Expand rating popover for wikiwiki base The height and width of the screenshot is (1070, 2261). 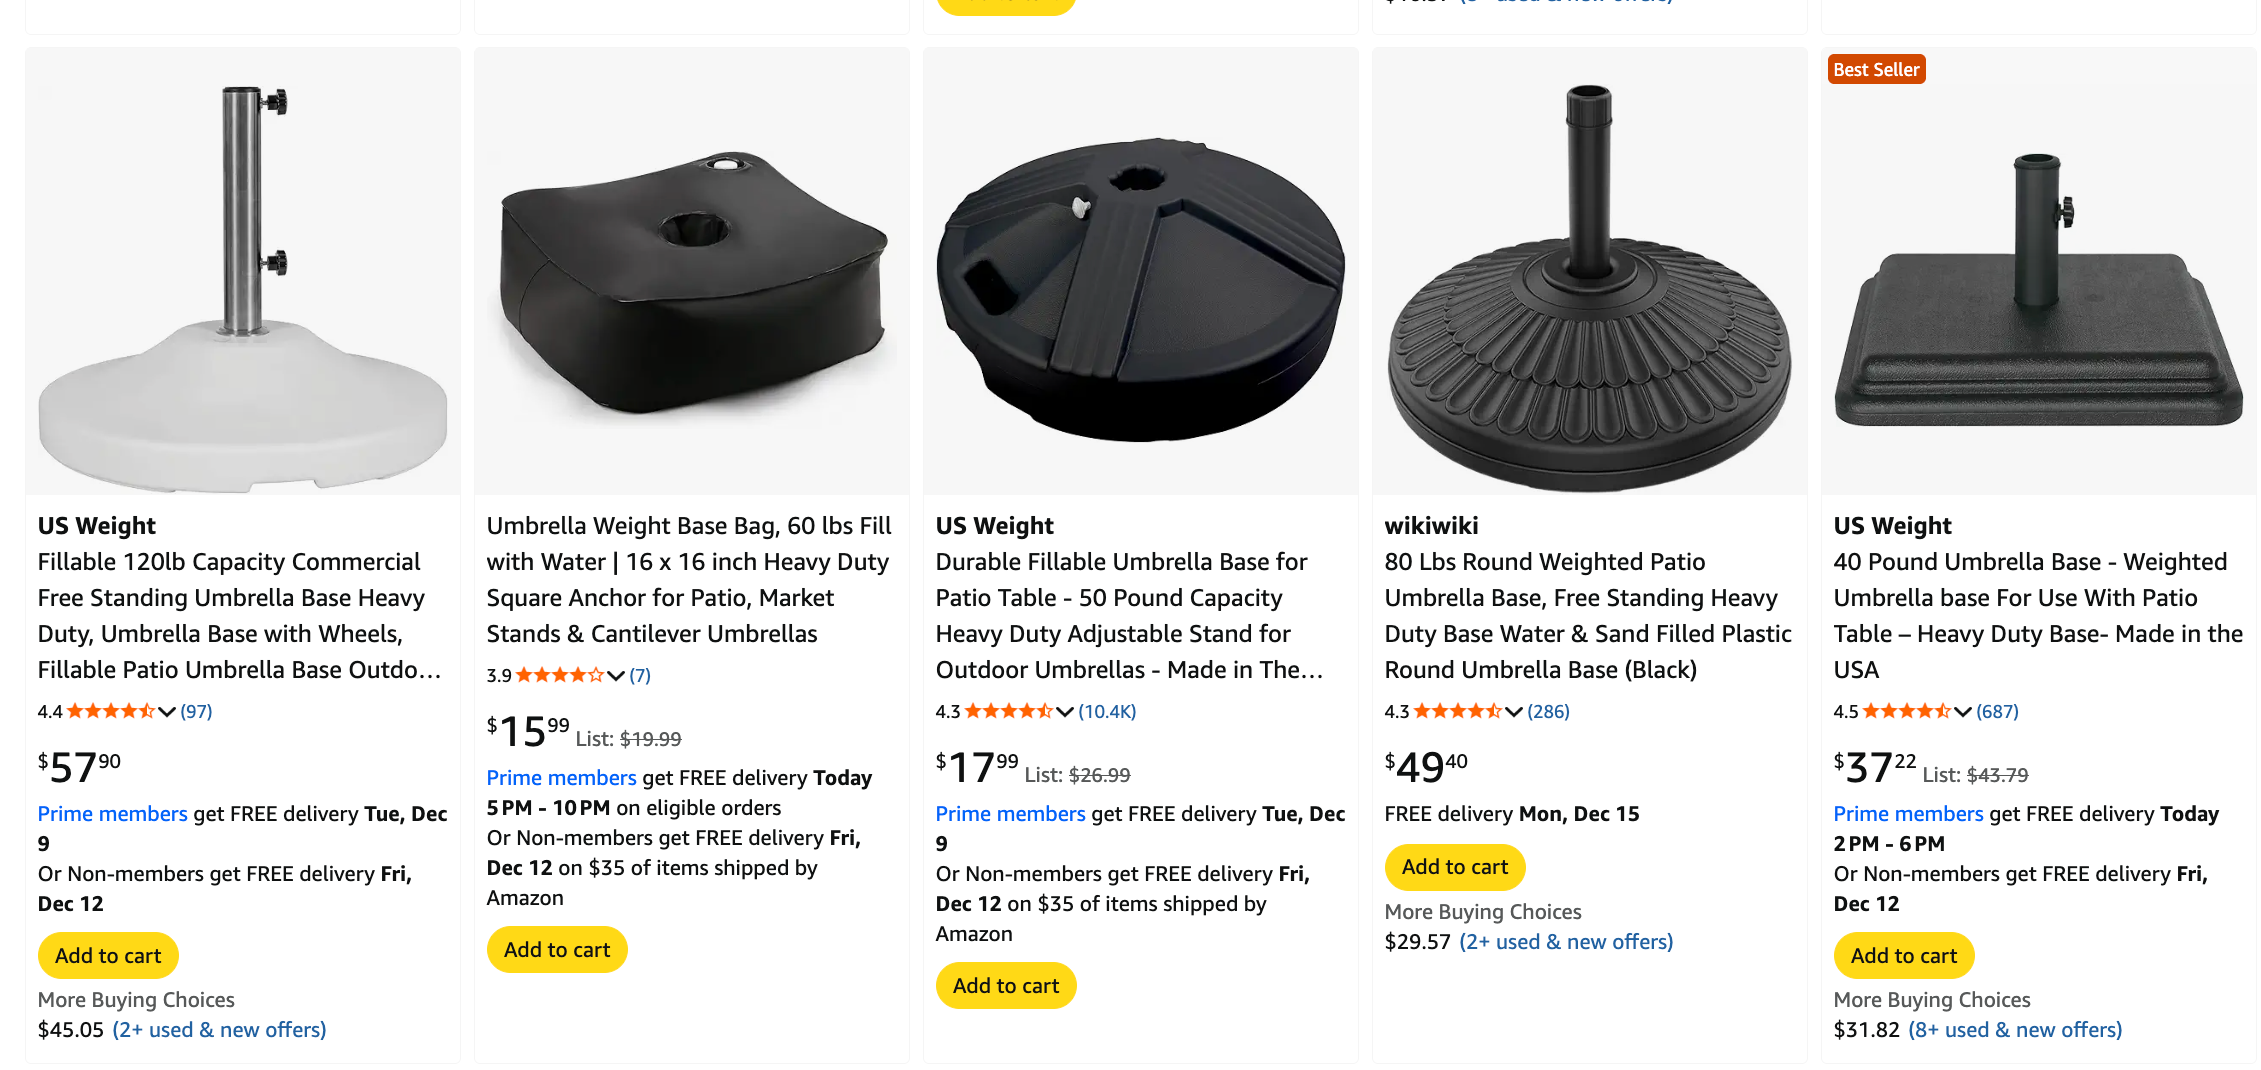pos(1514,712)
